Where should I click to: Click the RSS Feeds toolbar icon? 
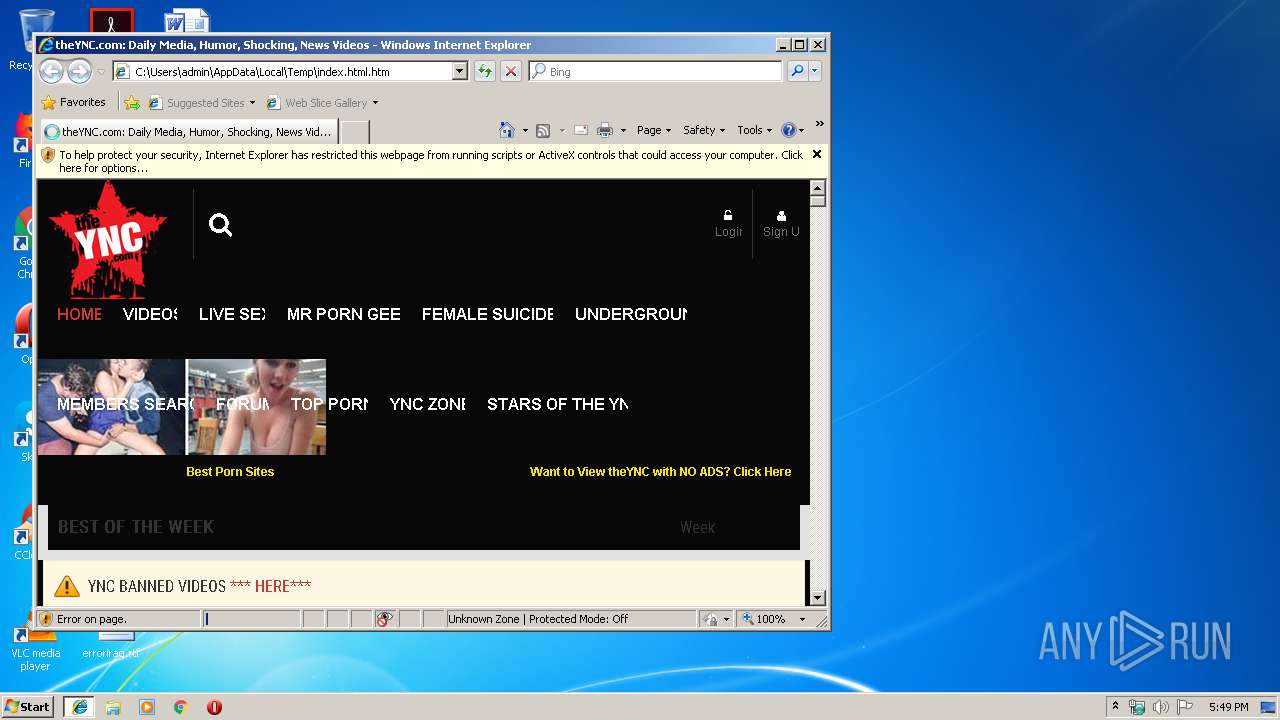click(x=543, y=130)
